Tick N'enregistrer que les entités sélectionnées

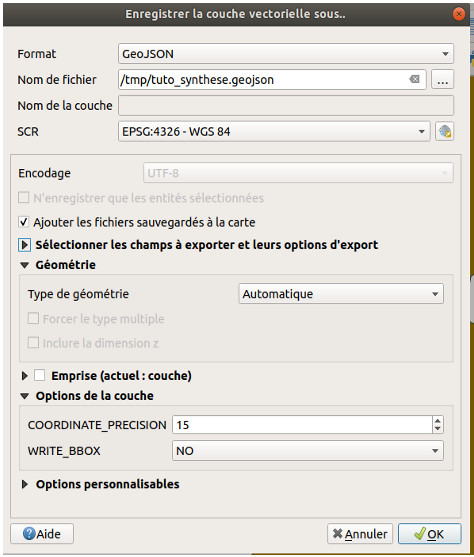point(23,198)
